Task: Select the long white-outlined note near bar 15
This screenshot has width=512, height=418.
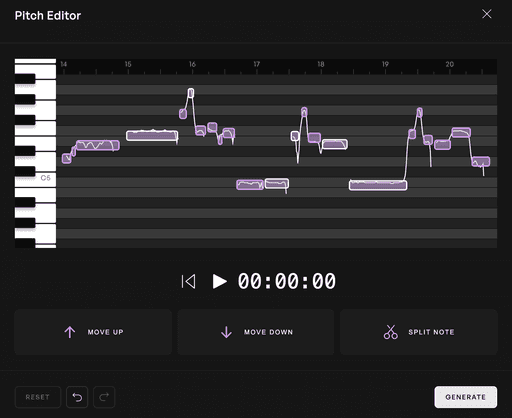Action: (x=152, y=135)
